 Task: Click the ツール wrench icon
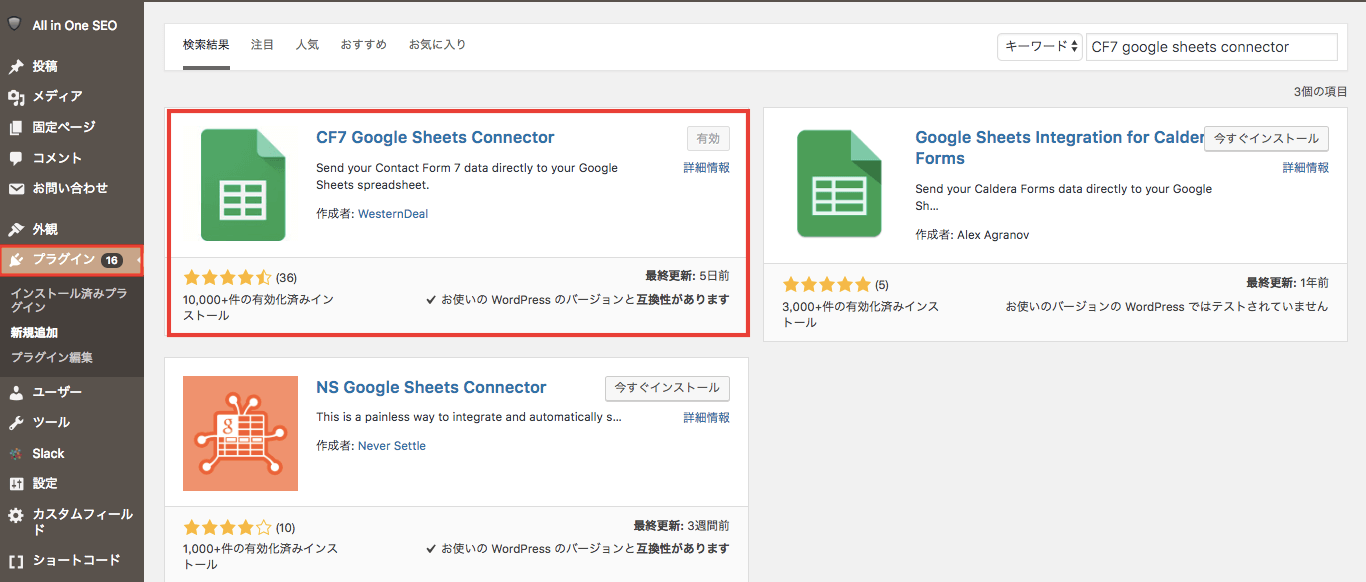click(16, 423)
